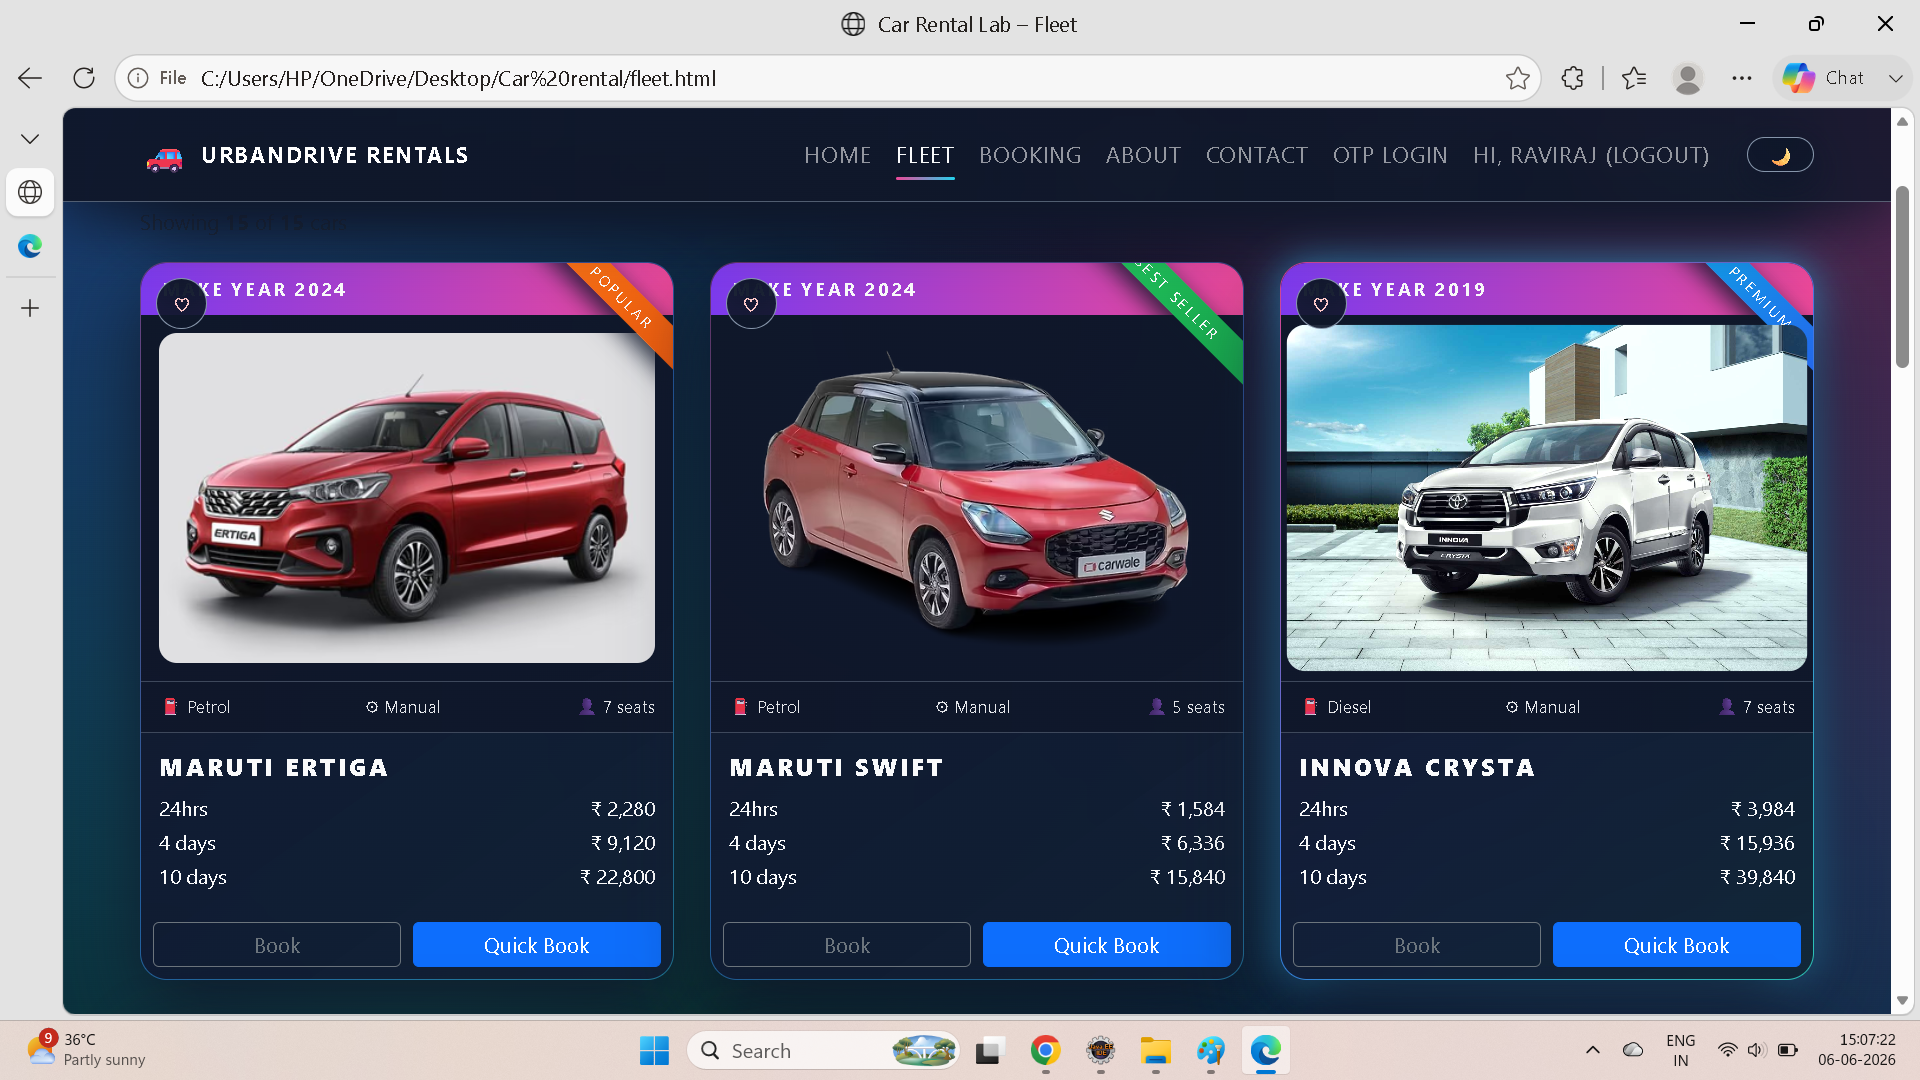Open the Maruti Ertiga car photo
This screenshot has width=1920, height=1080.
407,498
